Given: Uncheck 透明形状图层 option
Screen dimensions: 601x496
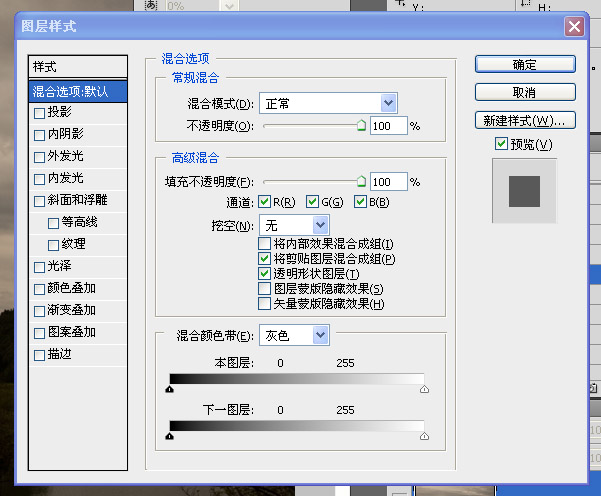Looking at the screenshot, I should 264,273.
